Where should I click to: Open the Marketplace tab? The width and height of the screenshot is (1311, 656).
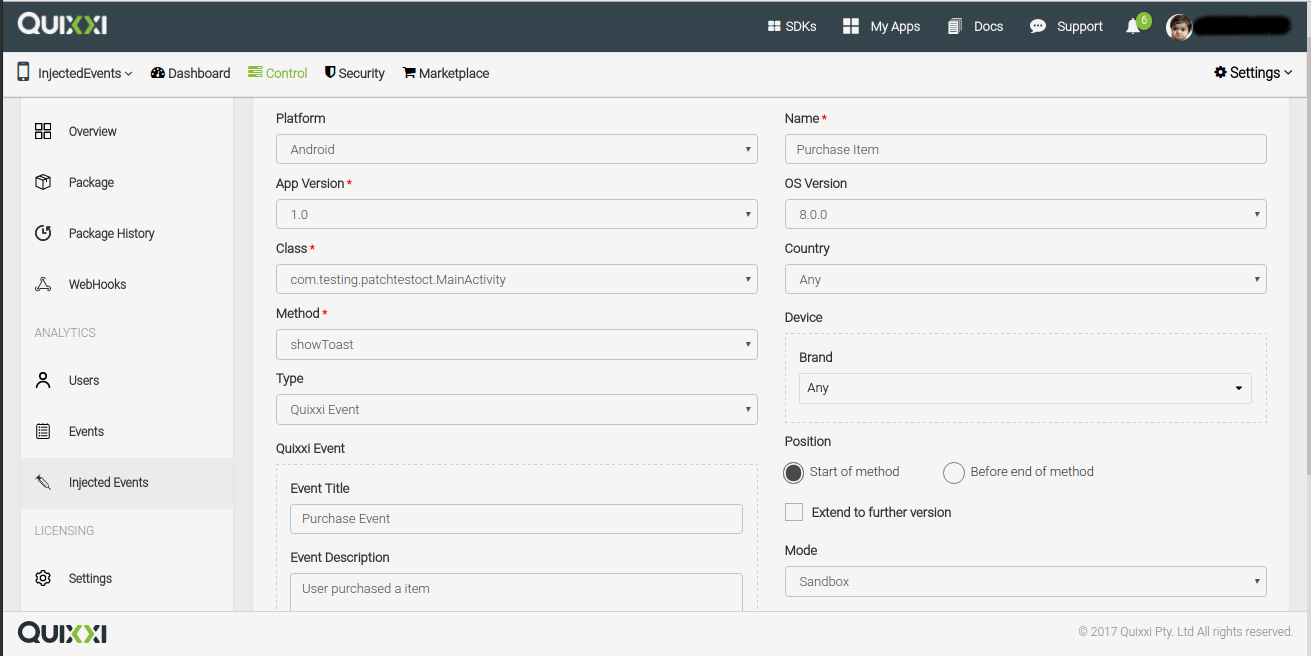click(x=446, y=73)
